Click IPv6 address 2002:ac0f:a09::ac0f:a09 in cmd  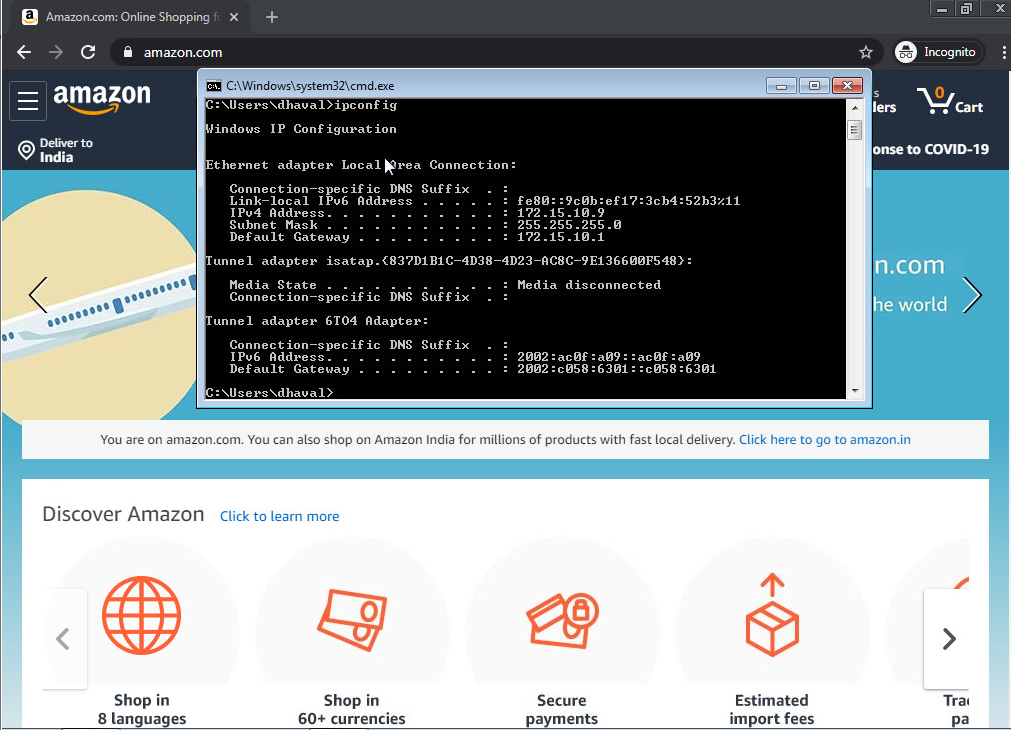609,357
